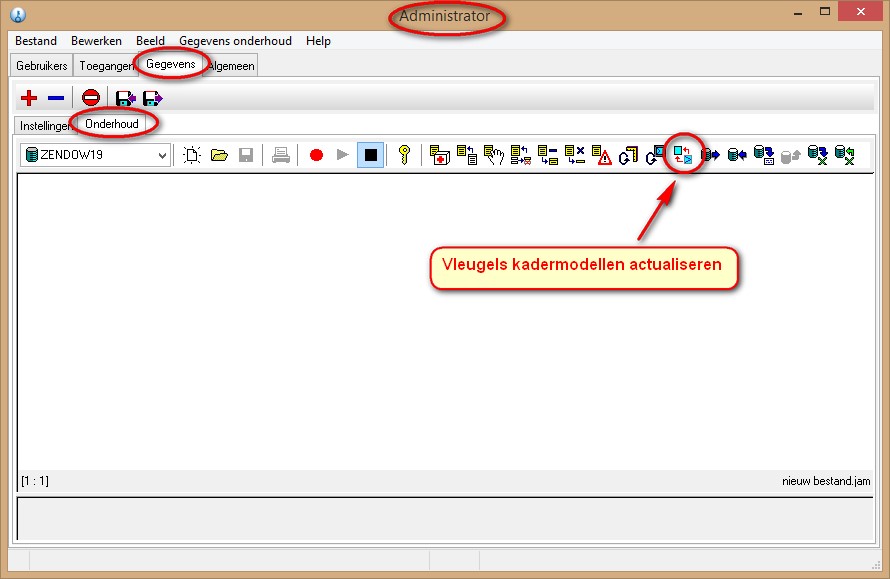
Task: Click yellow sheet with hand icon
Action: pyautogui.click(x=494, y=154)
